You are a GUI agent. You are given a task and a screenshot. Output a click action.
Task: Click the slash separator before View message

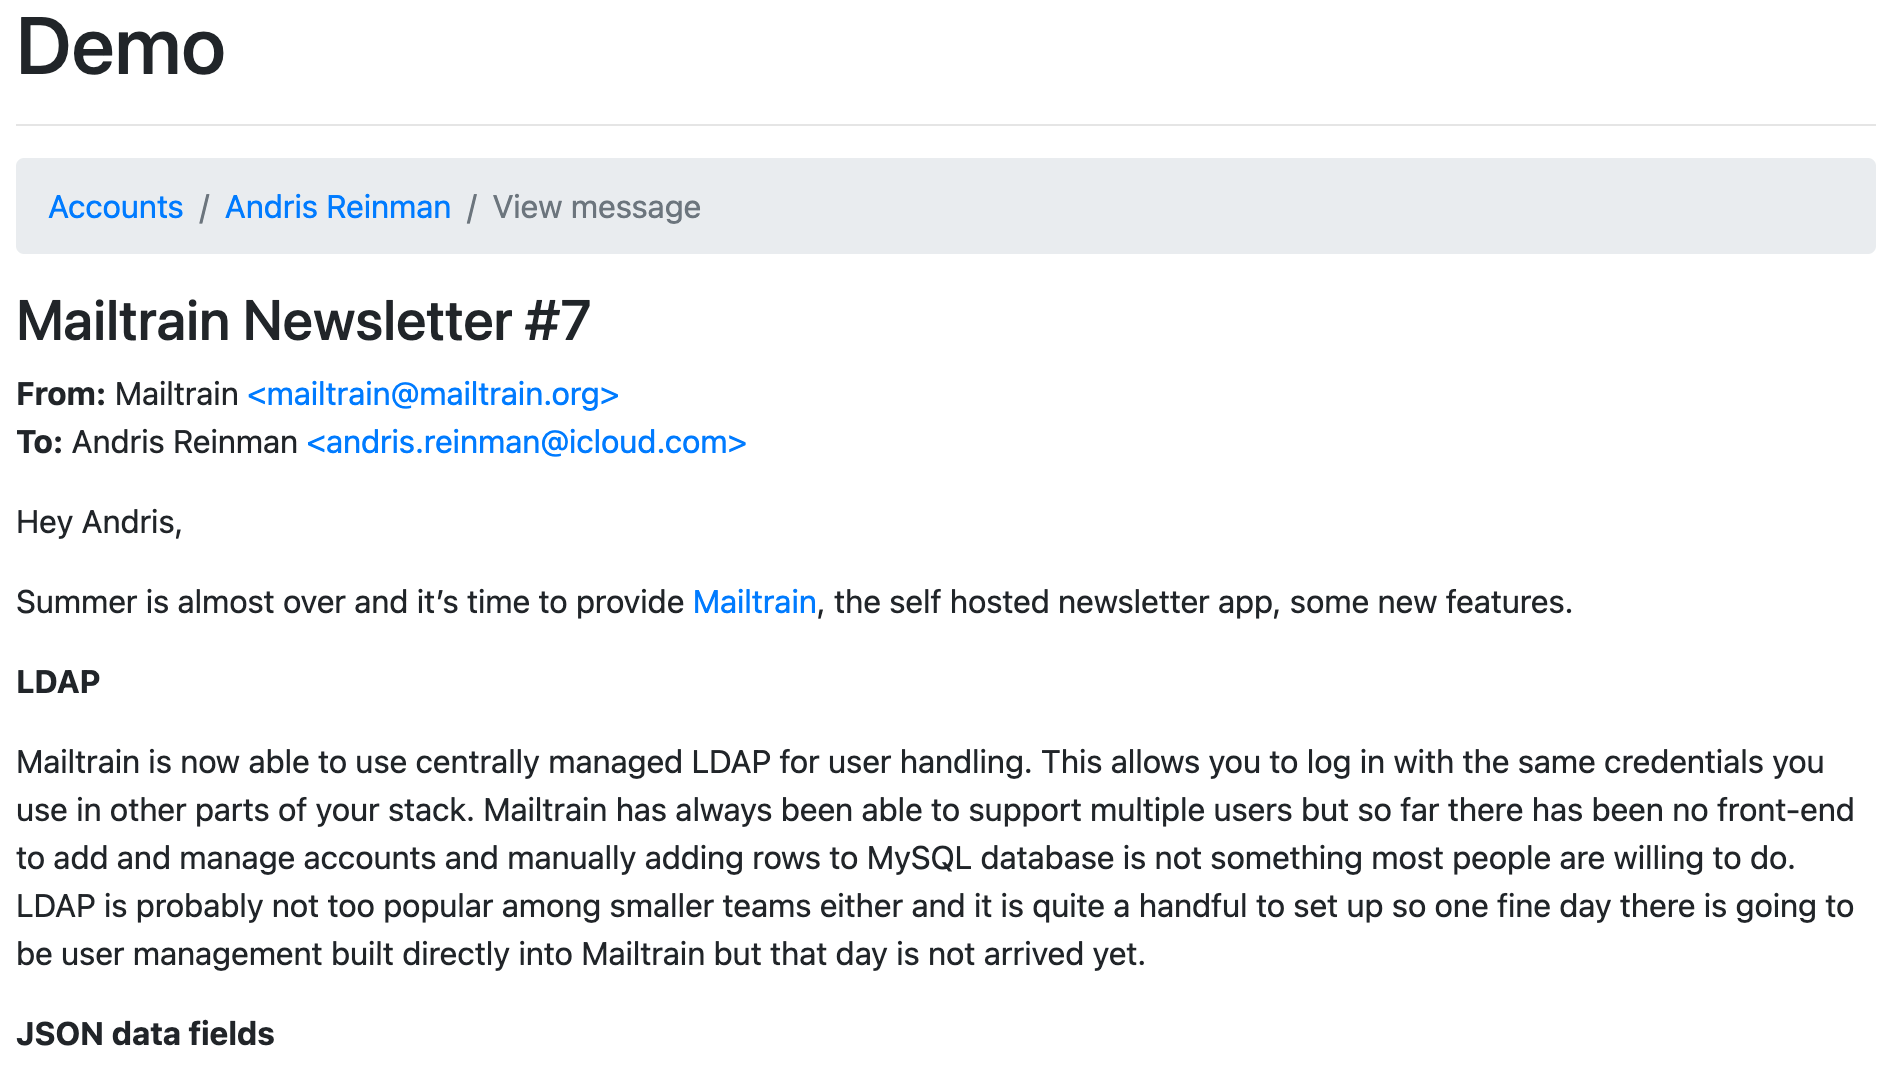472,208
